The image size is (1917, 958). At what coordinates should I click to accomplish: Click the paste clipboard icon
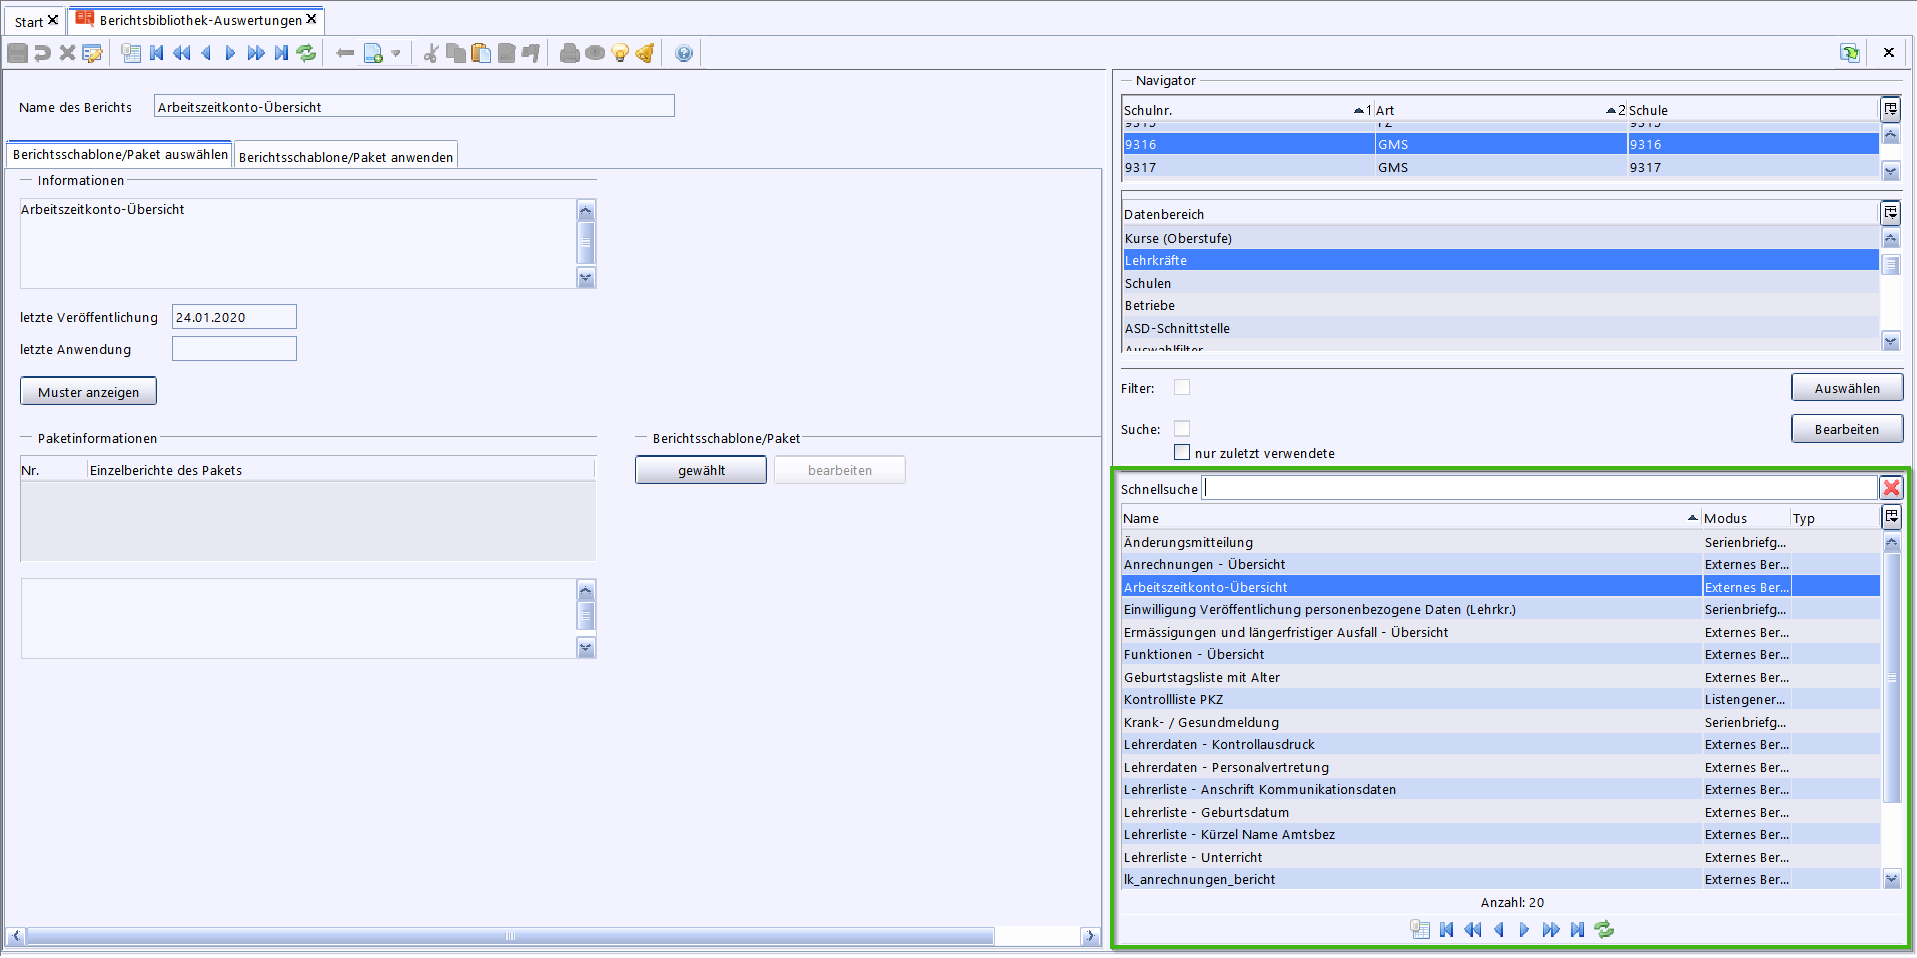pos(481,53)
